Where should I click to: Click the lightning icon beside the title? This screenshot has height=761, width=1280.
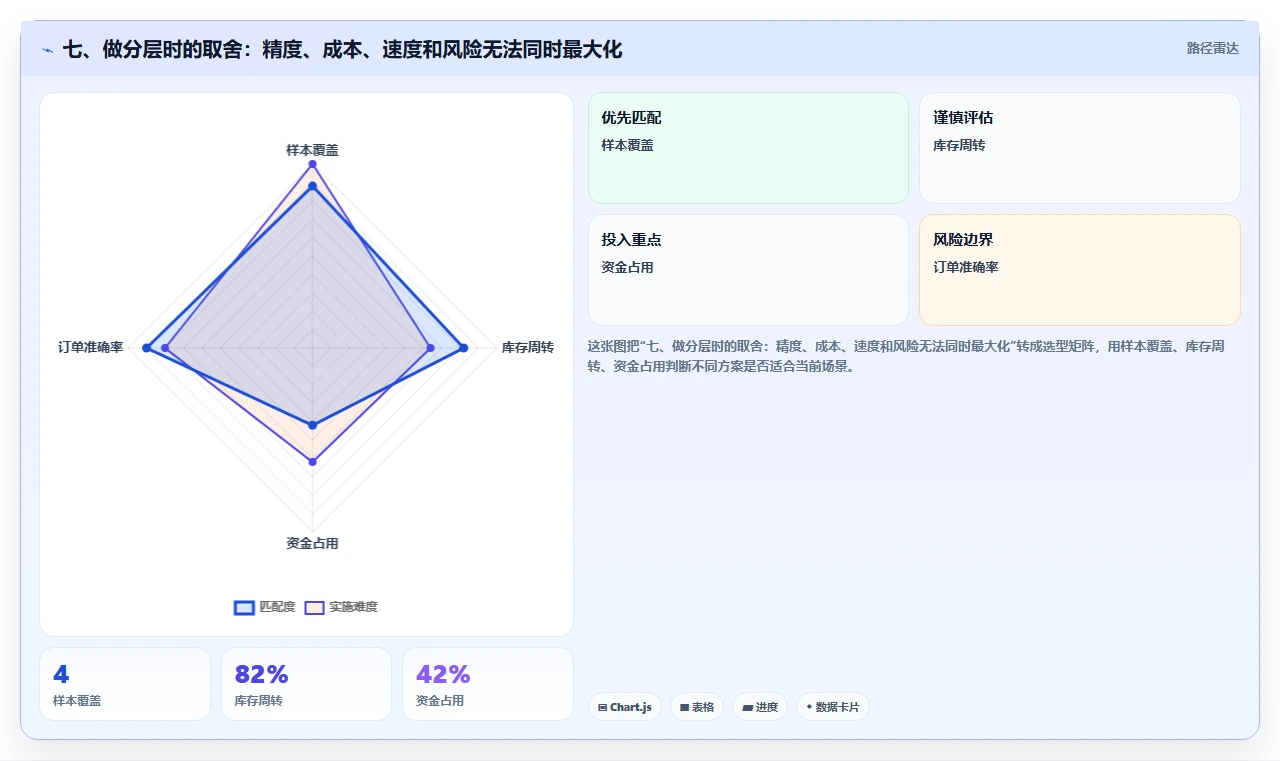(47, 50)
